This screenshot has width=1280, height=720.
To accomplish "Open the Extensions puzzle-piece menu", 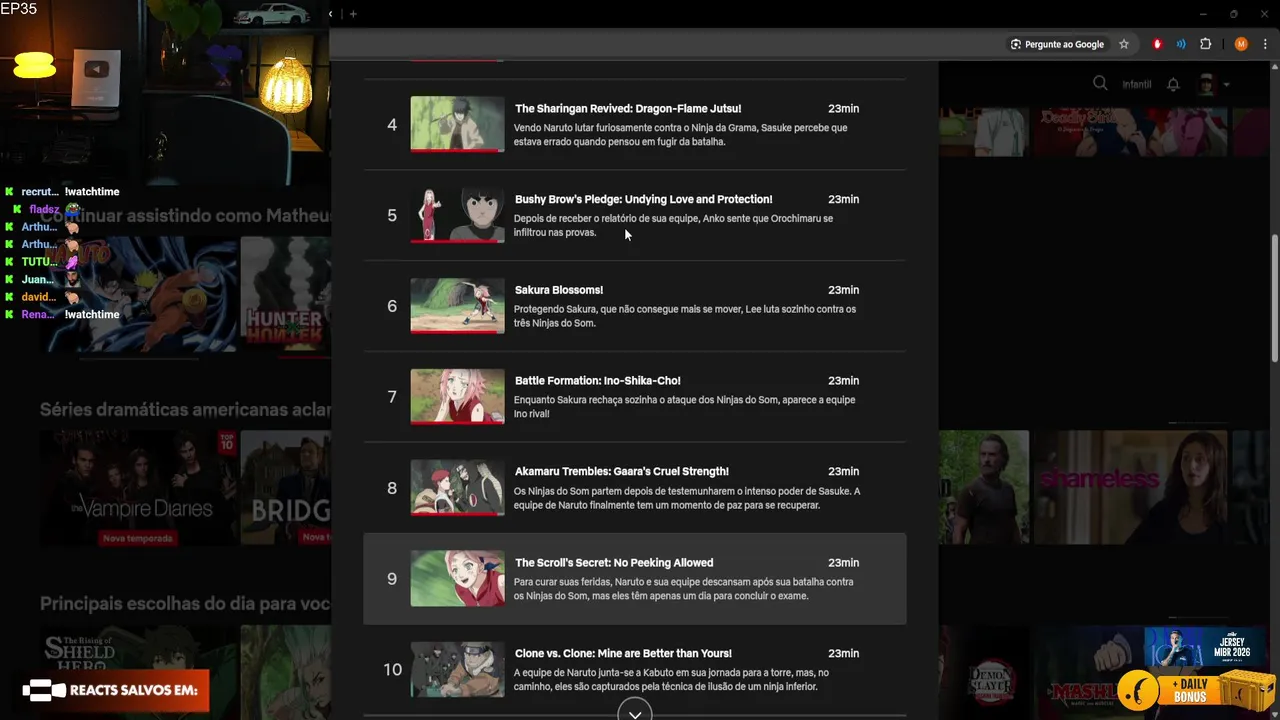I will click(x=1205, y=44).
